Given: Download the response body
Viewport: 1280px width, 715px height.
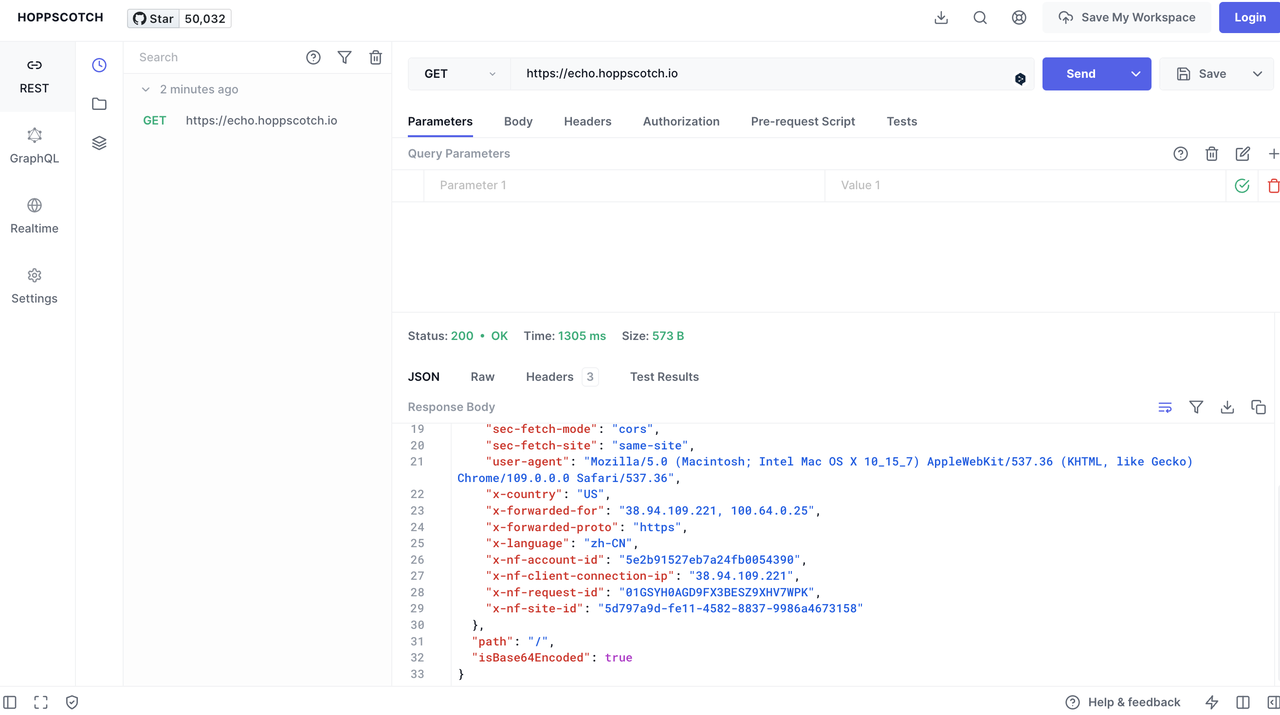Looking at the screenshot, I should click(x=1227, y=407).
